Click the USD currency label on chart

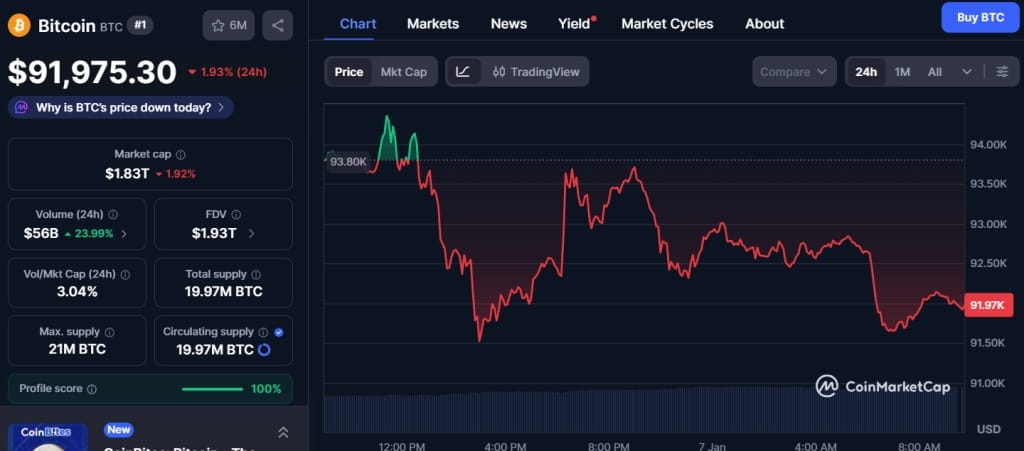tap(988, 429)
